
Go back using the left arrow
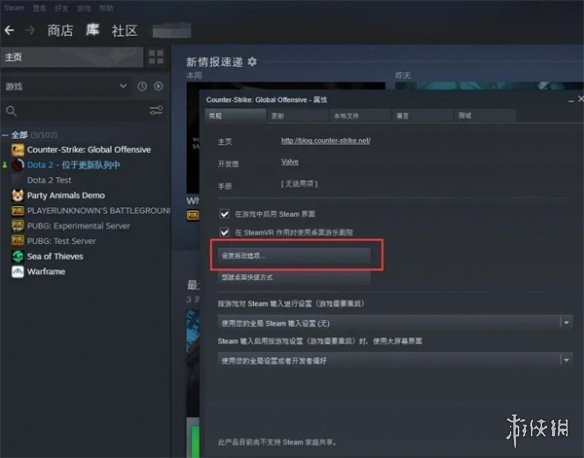(9, 30)
